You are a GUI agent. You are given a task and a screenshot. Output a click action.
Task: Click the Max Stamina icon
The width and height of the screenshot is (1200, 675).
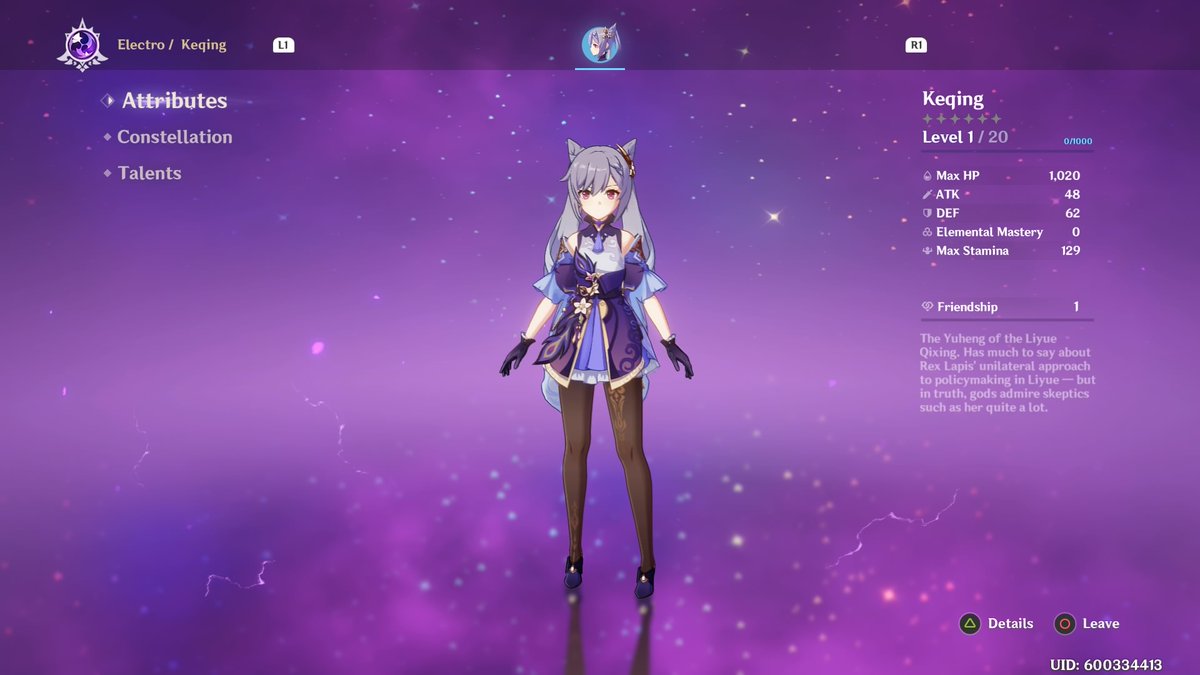928,251
